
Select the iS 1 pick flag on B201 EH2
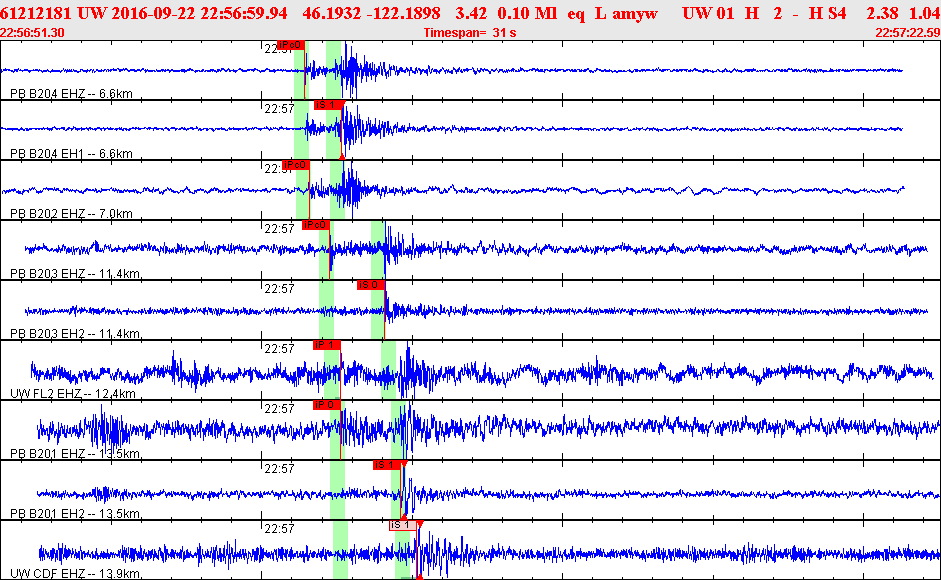(x=387, y=465)
